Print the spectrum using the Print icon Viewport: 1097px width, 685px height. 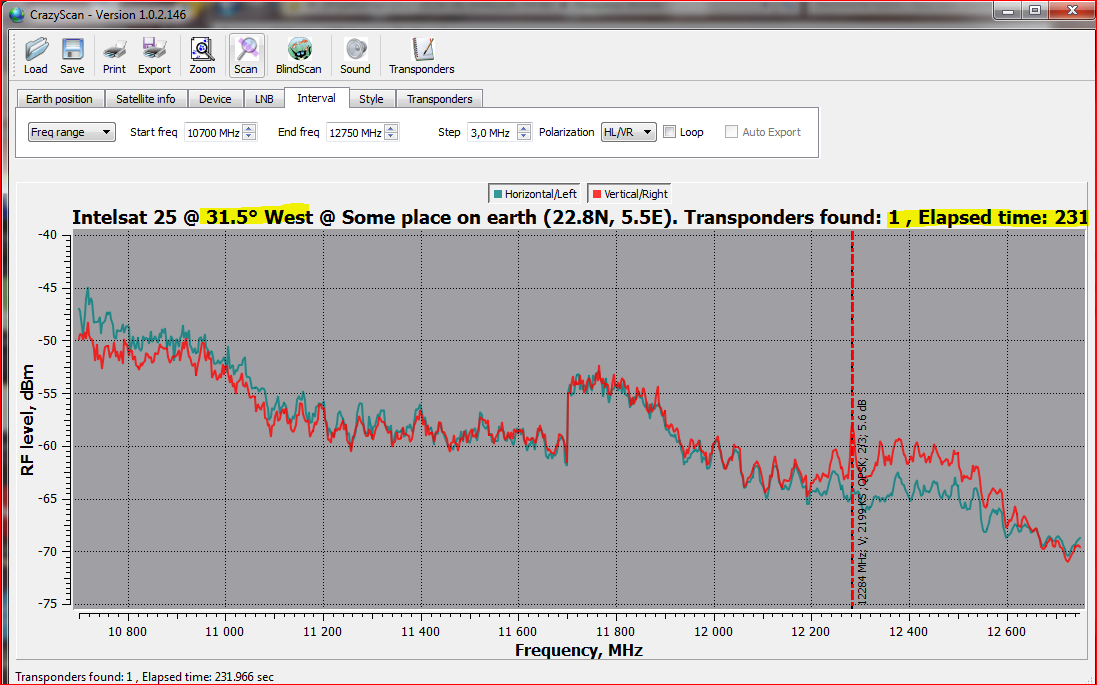[114, 55]
